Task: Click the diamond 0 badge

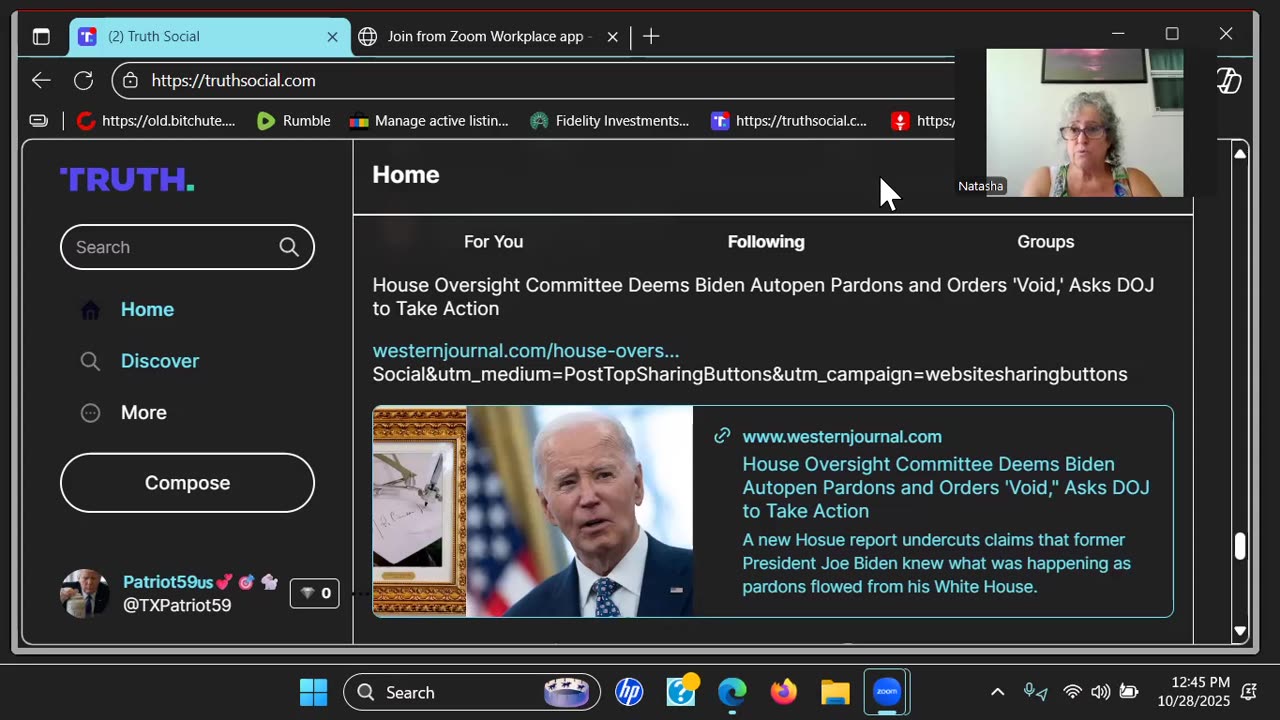Action: 314,594
